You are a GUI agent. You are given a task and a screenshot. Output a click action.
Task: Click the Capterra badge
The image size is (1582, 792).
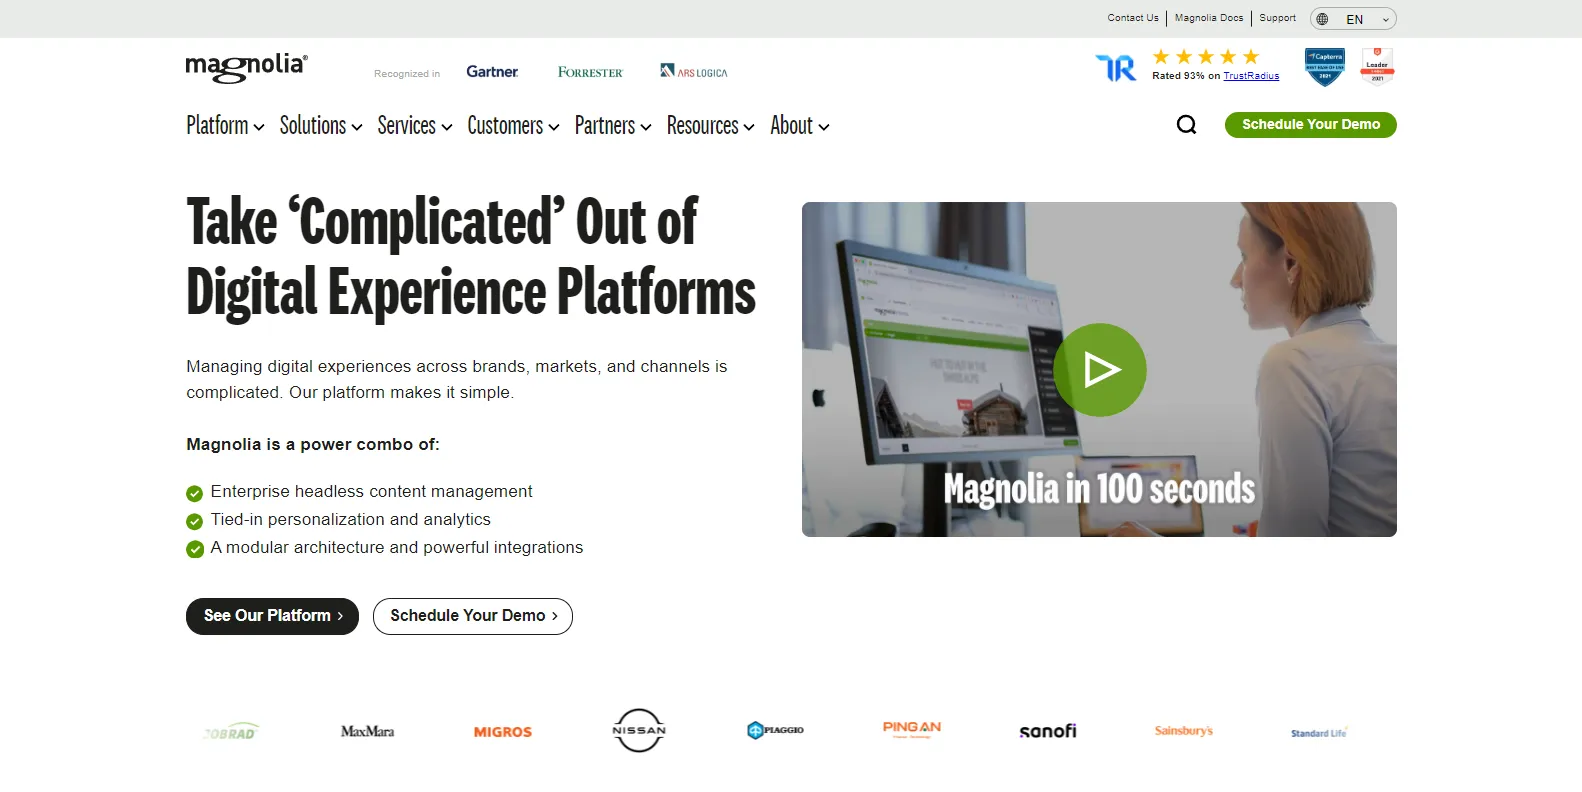[1325, 67]
